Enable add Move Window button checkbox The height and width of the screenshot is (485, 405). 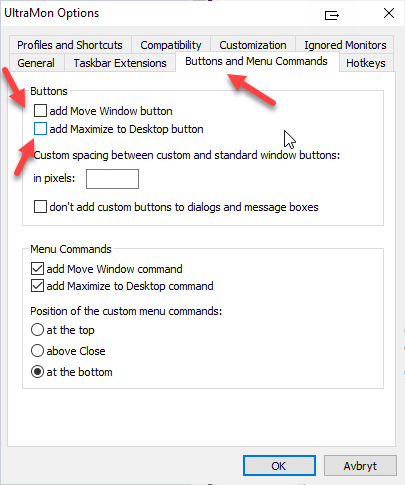point(40,110)
